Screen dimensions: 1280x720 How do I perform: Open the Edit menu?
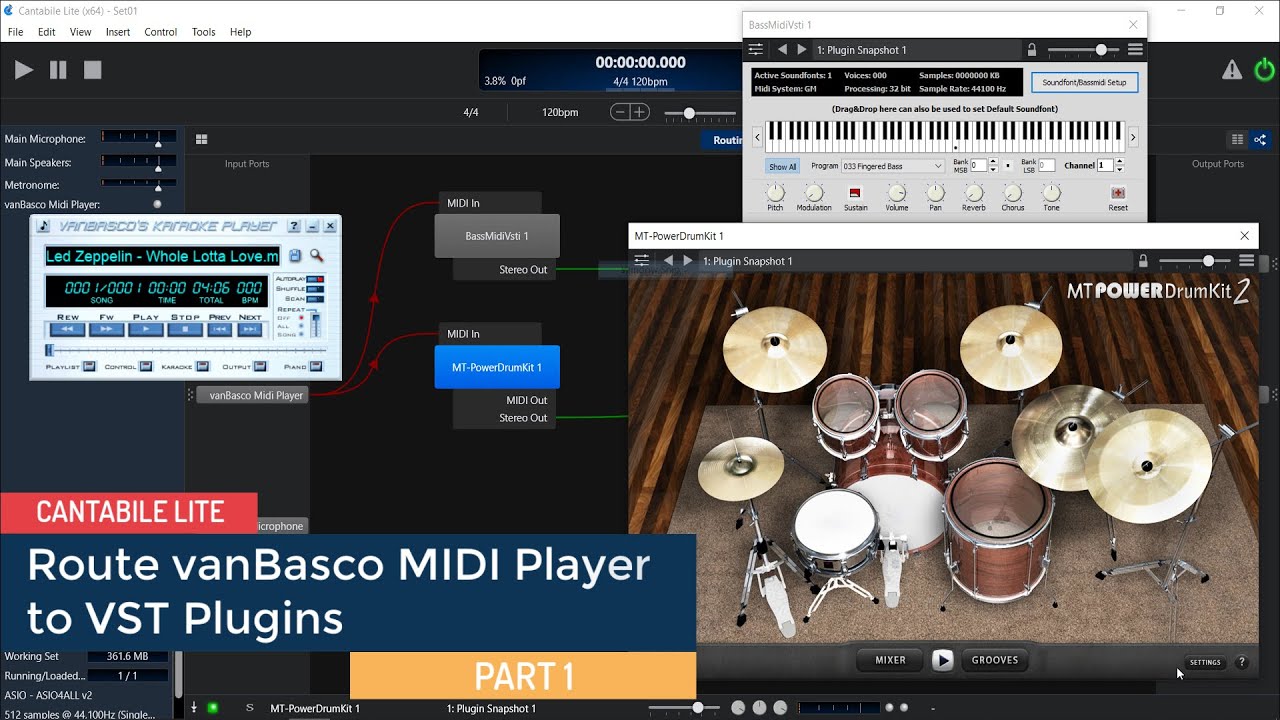[x=47, y=32]
